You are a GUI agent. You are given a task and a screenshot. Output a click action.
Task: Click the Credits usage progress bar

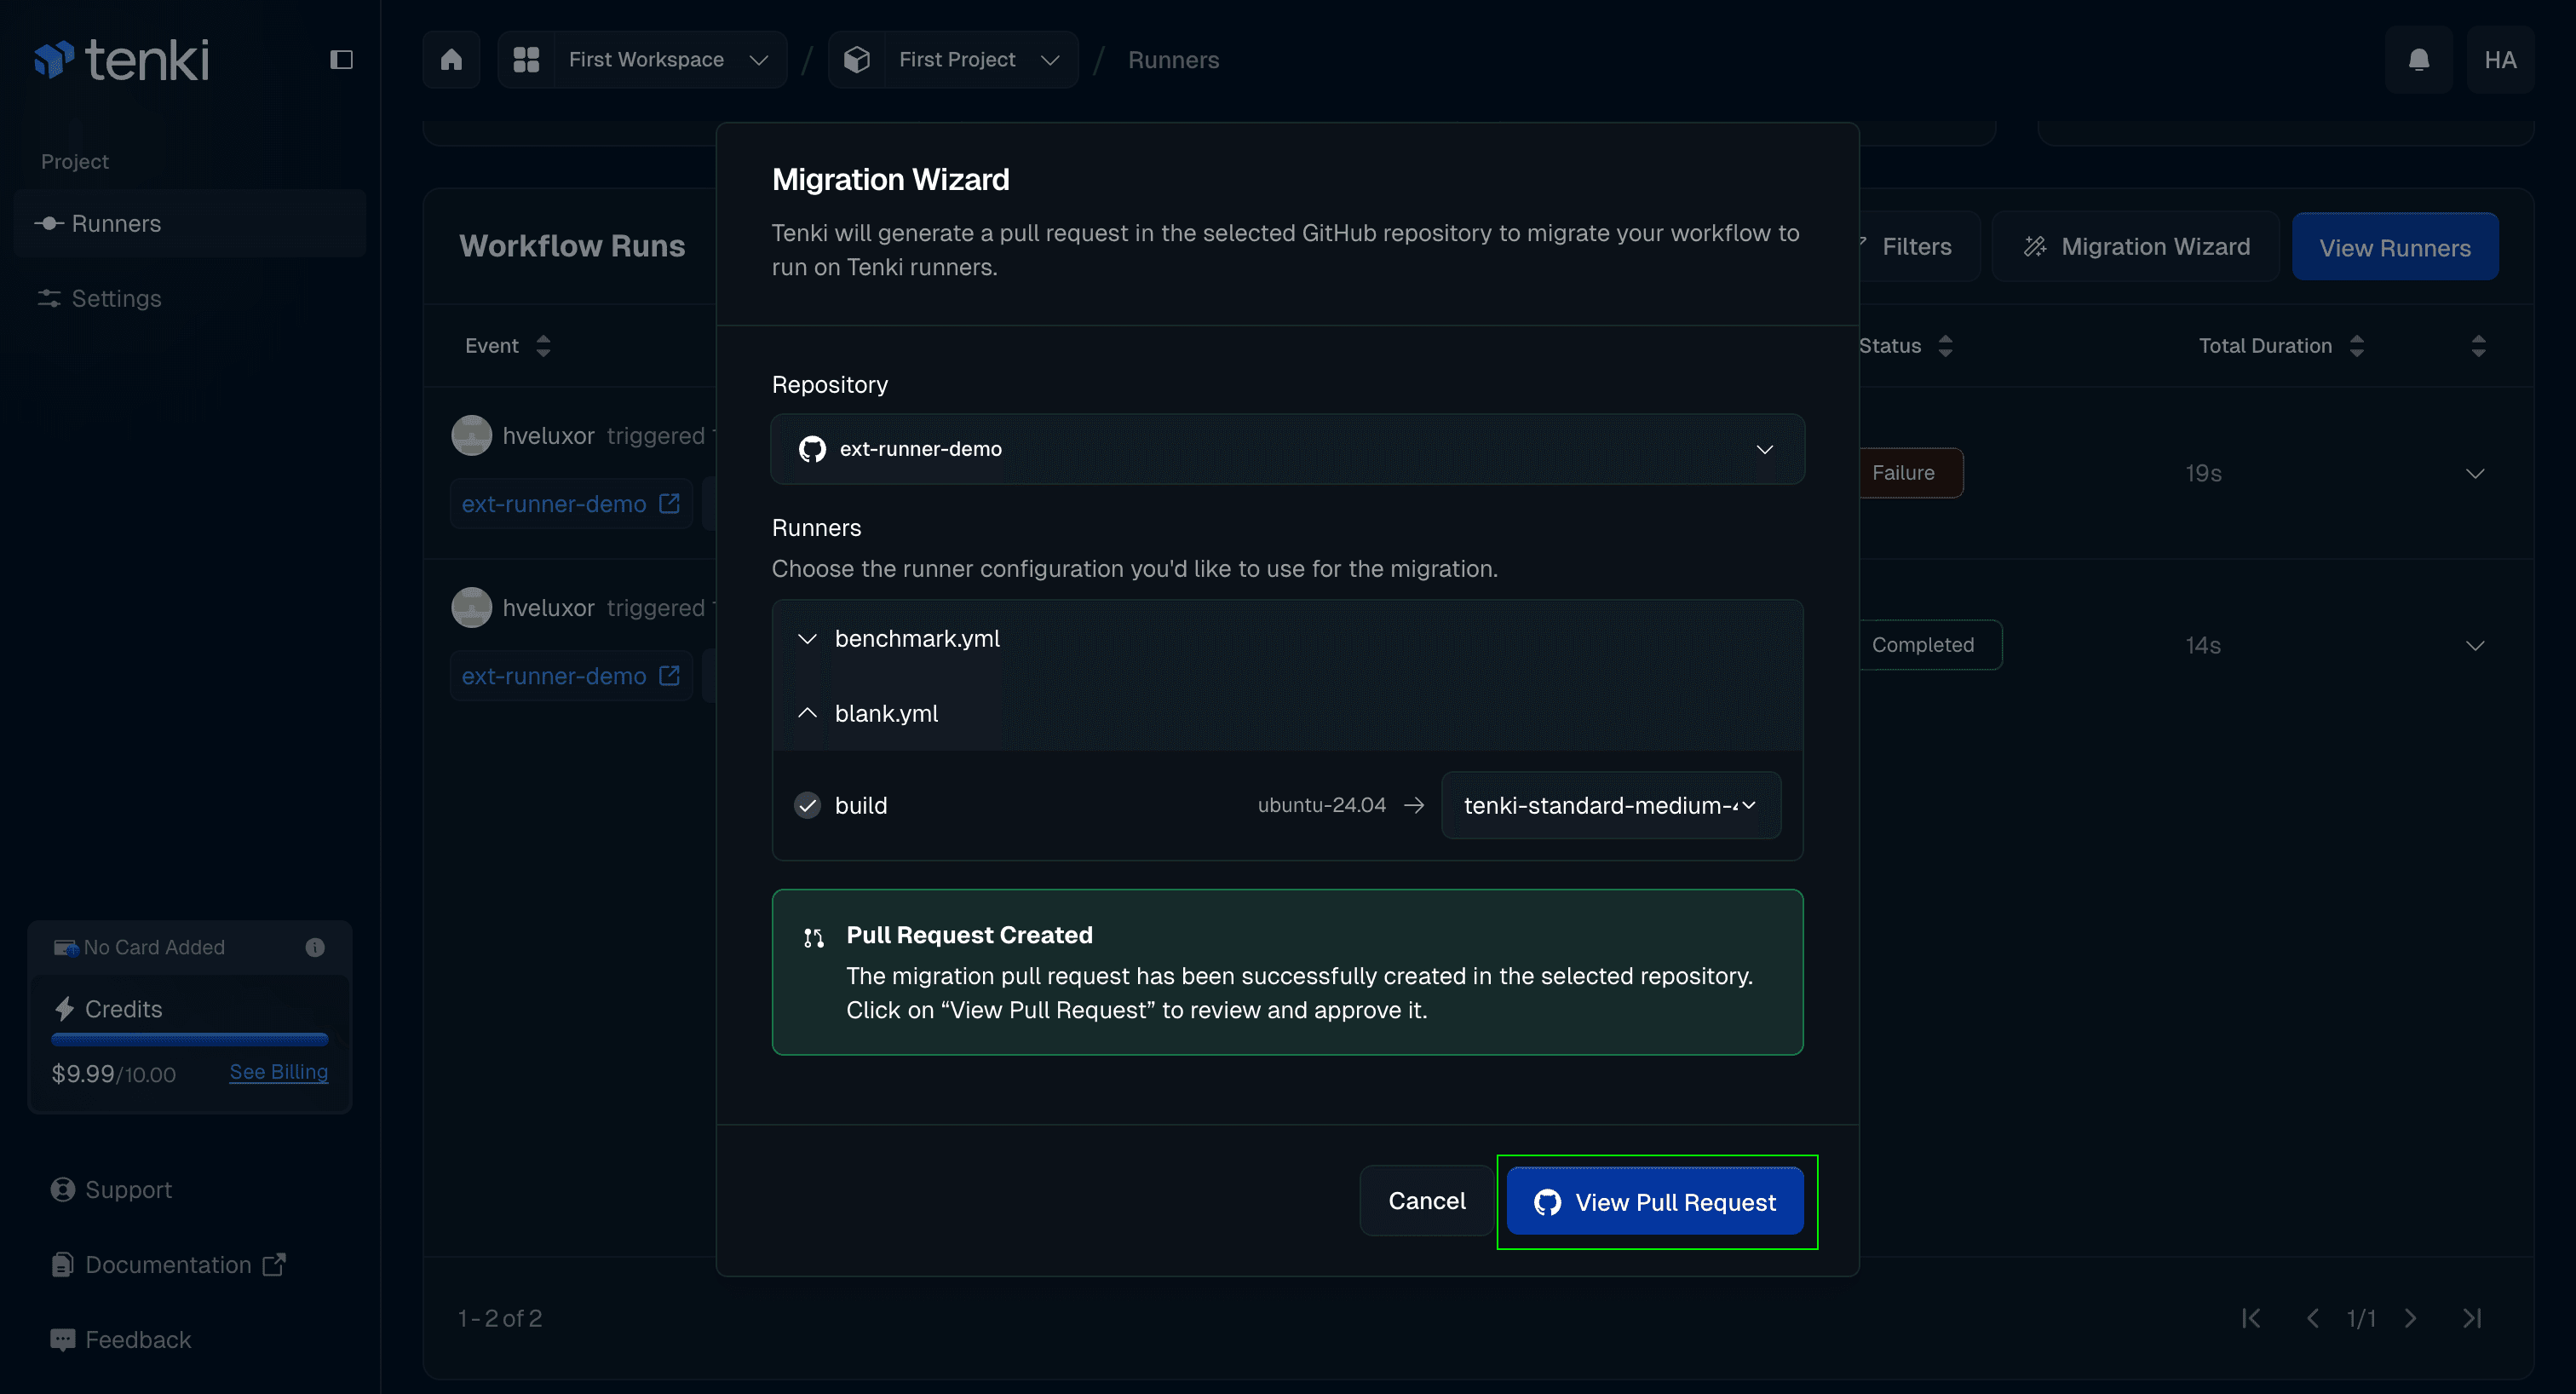click(x=190, y=1040)
